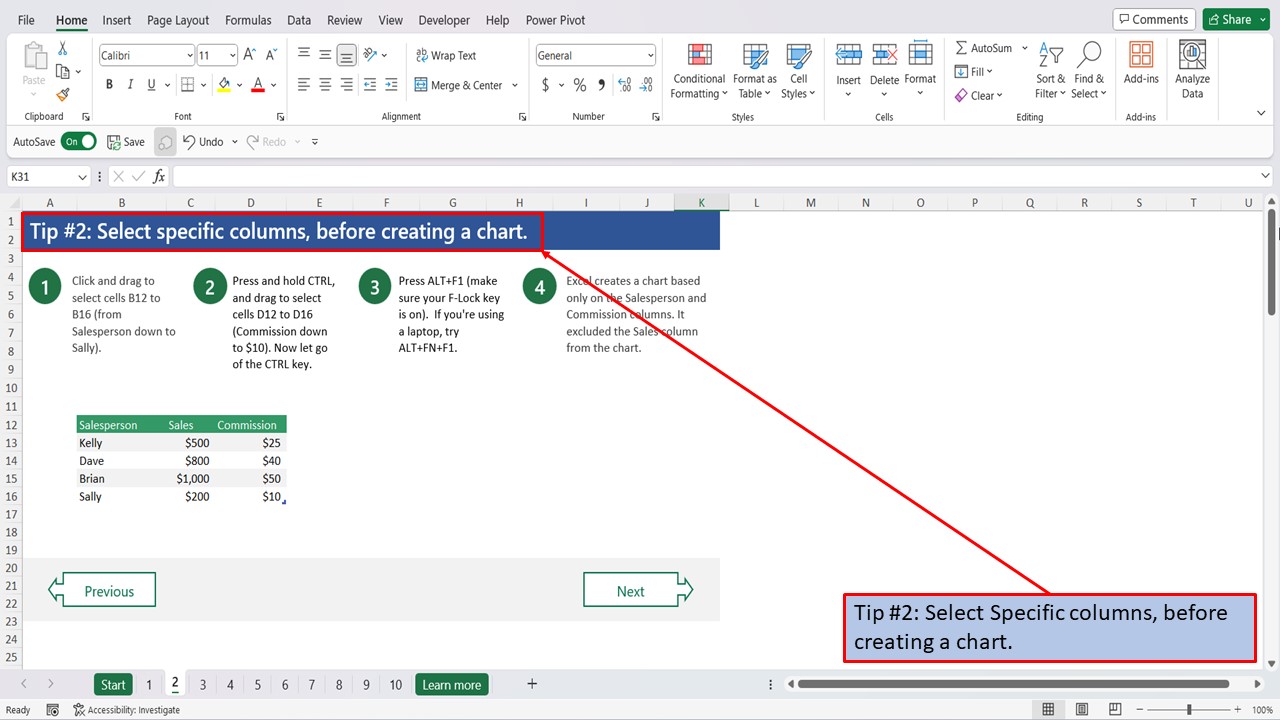
Task: Select the AutoSum function
Action: pyautogui.click(x=985, y=47)
